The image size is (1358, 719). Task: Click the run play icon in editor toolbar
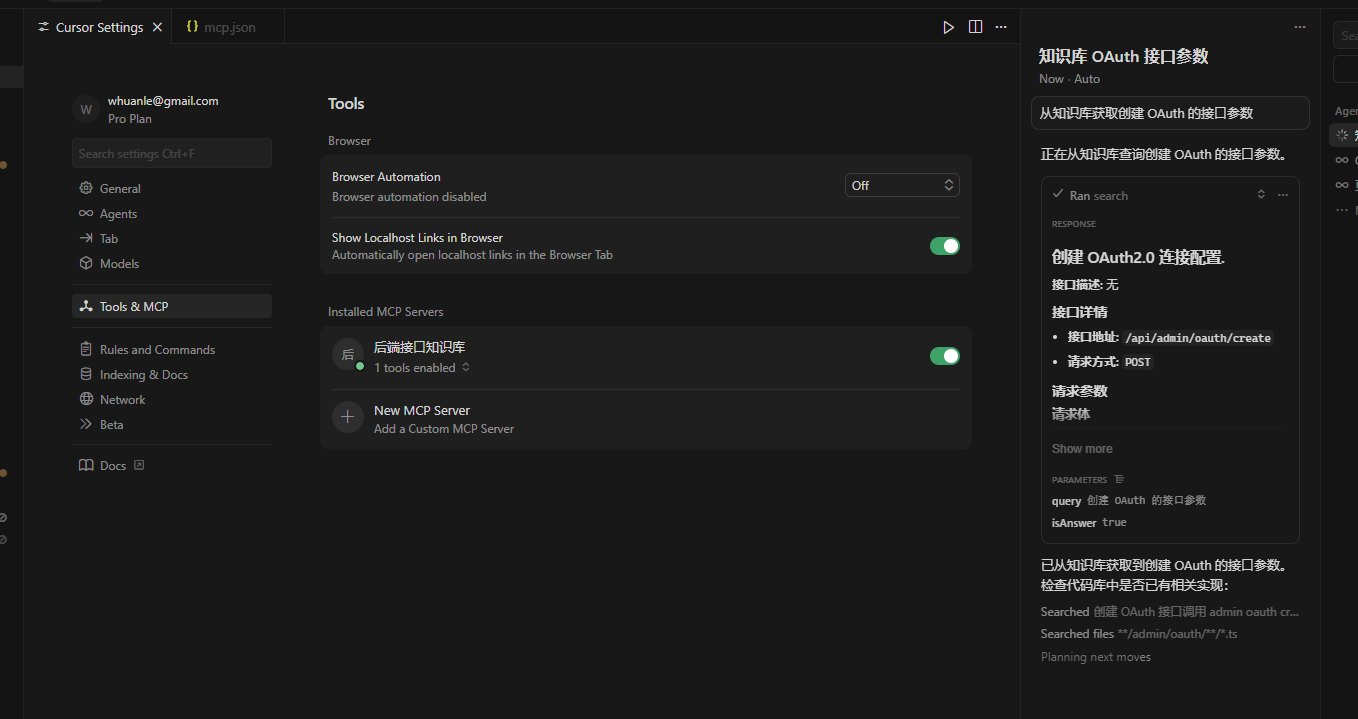coord(948,27)
